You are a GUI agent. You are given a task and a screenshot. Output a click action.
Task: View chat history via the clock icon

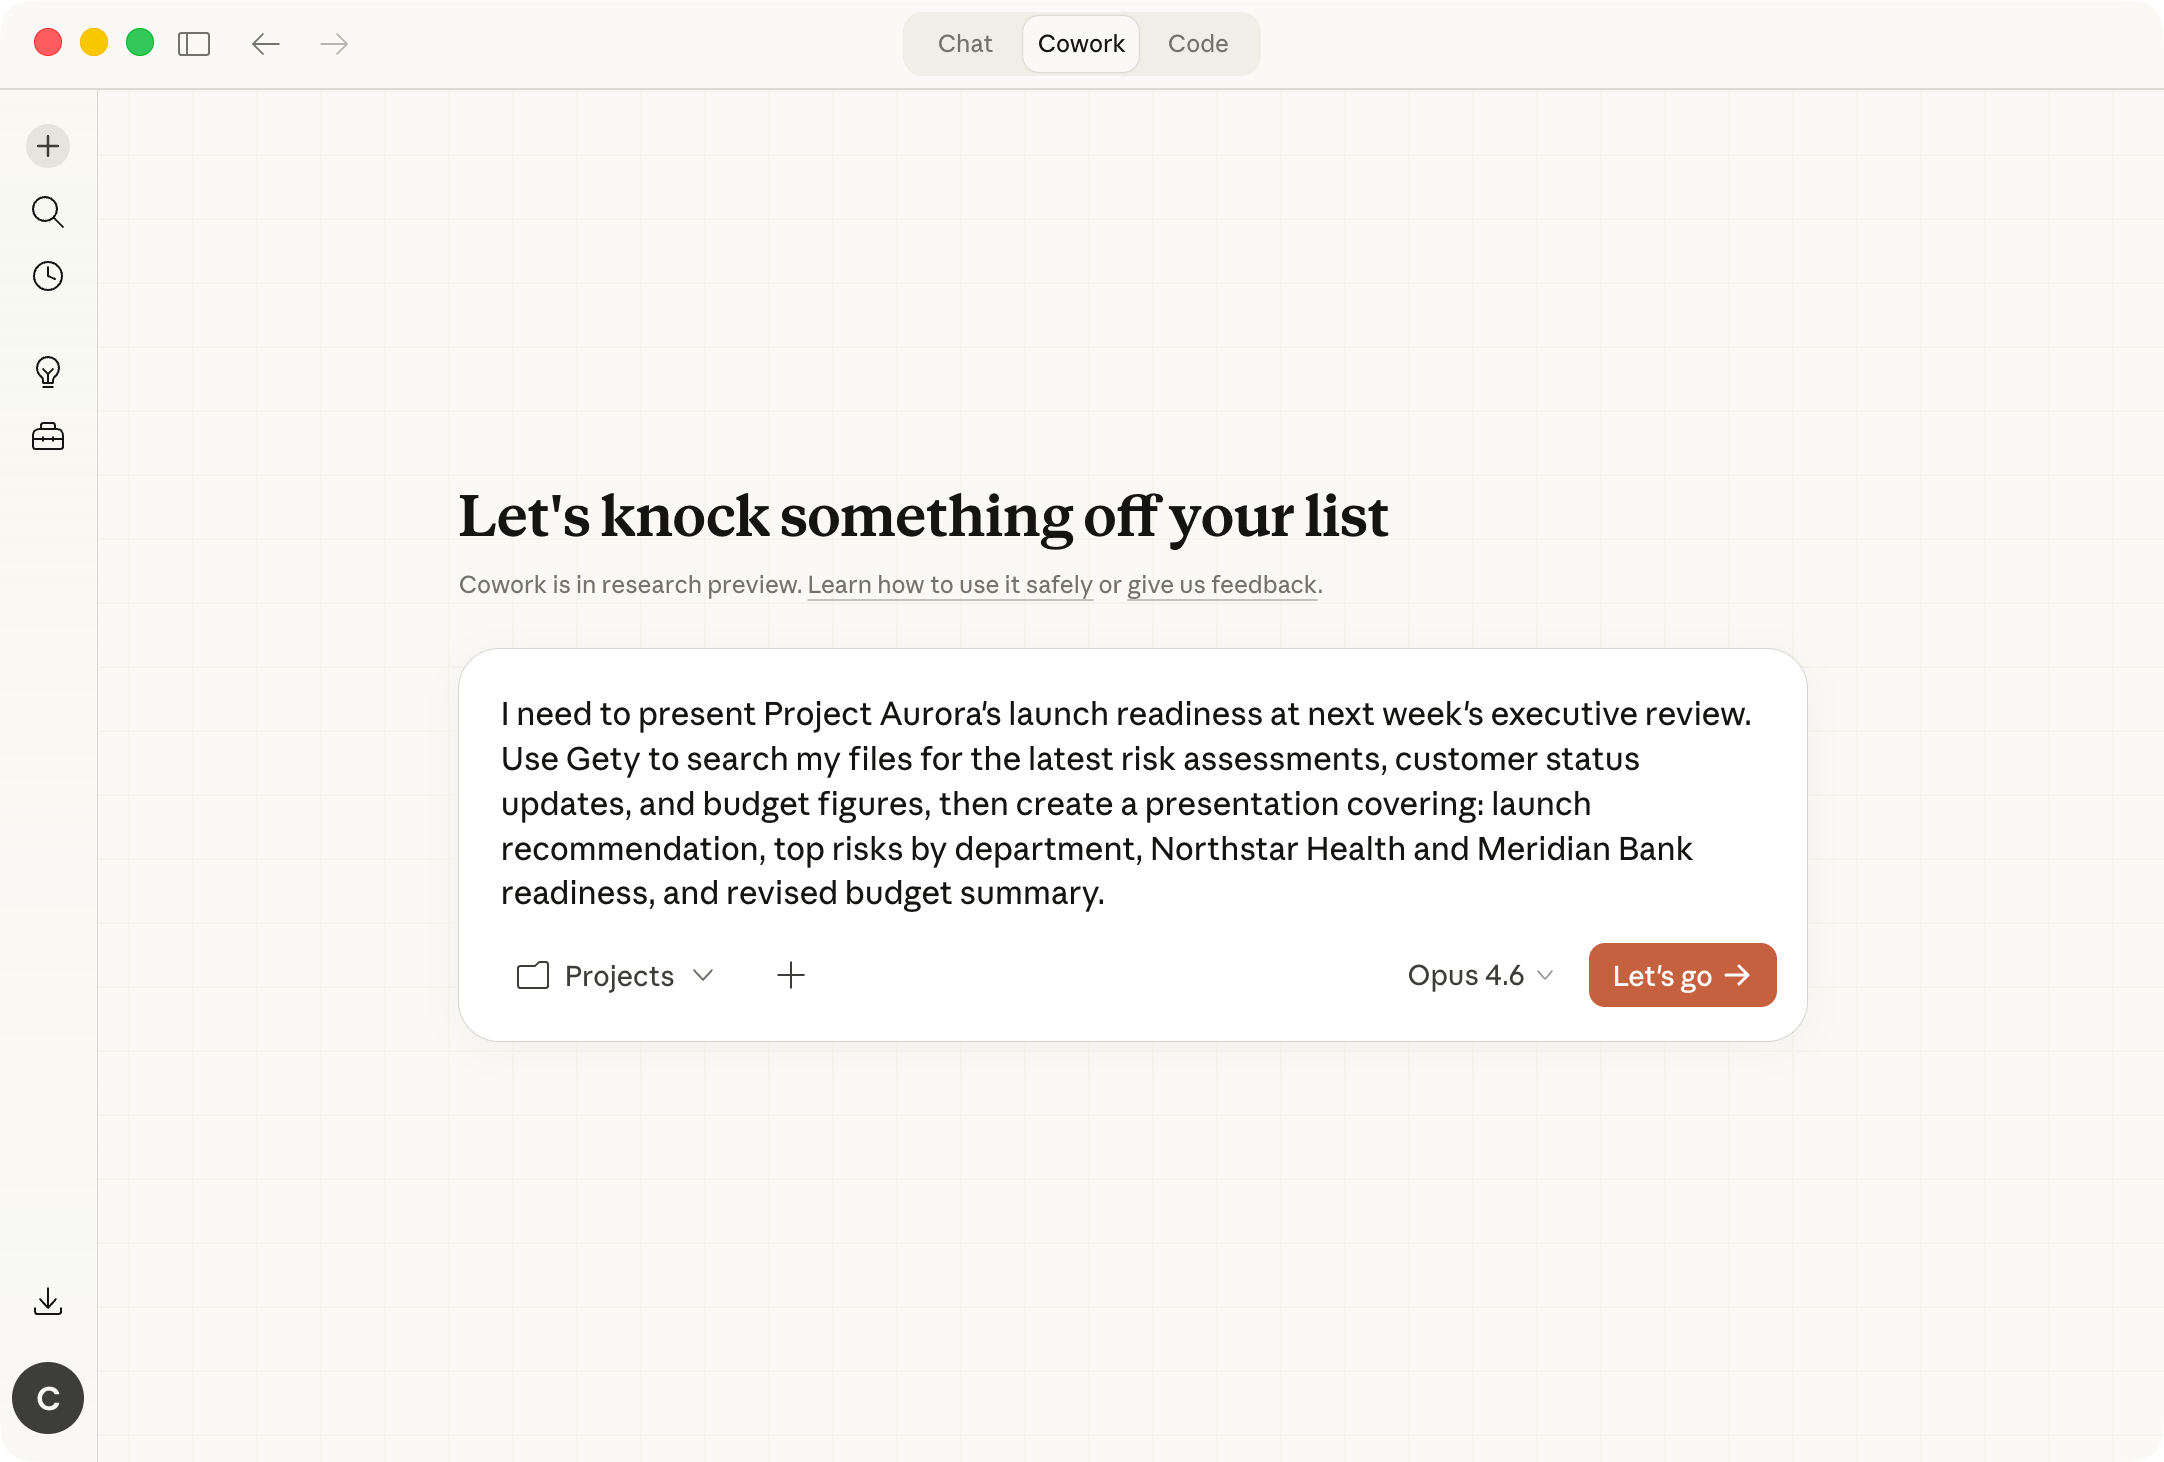(47, 277)
